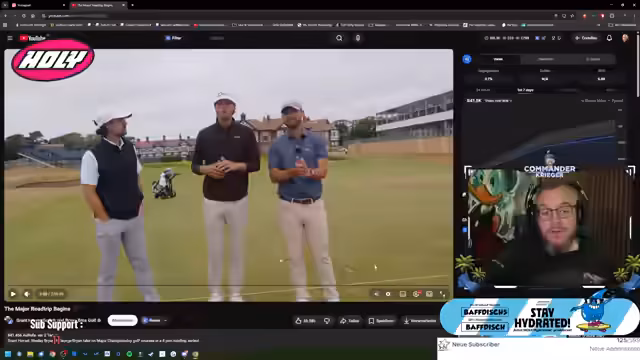Toggle the theater mode view
The height and width of the screenshot is (360, 640).
pos(429,294)
